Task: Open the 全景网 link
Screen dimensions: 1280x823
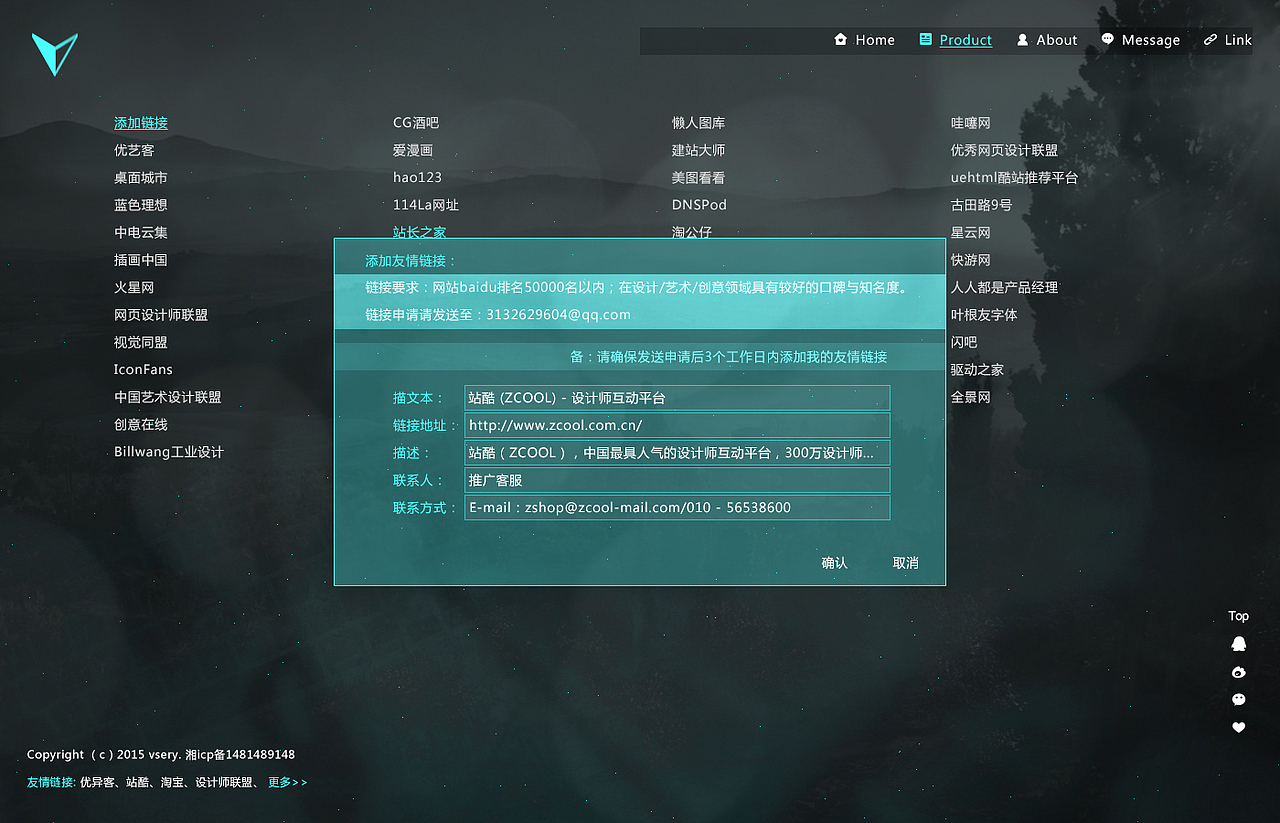Action: [x=971, y=397]
